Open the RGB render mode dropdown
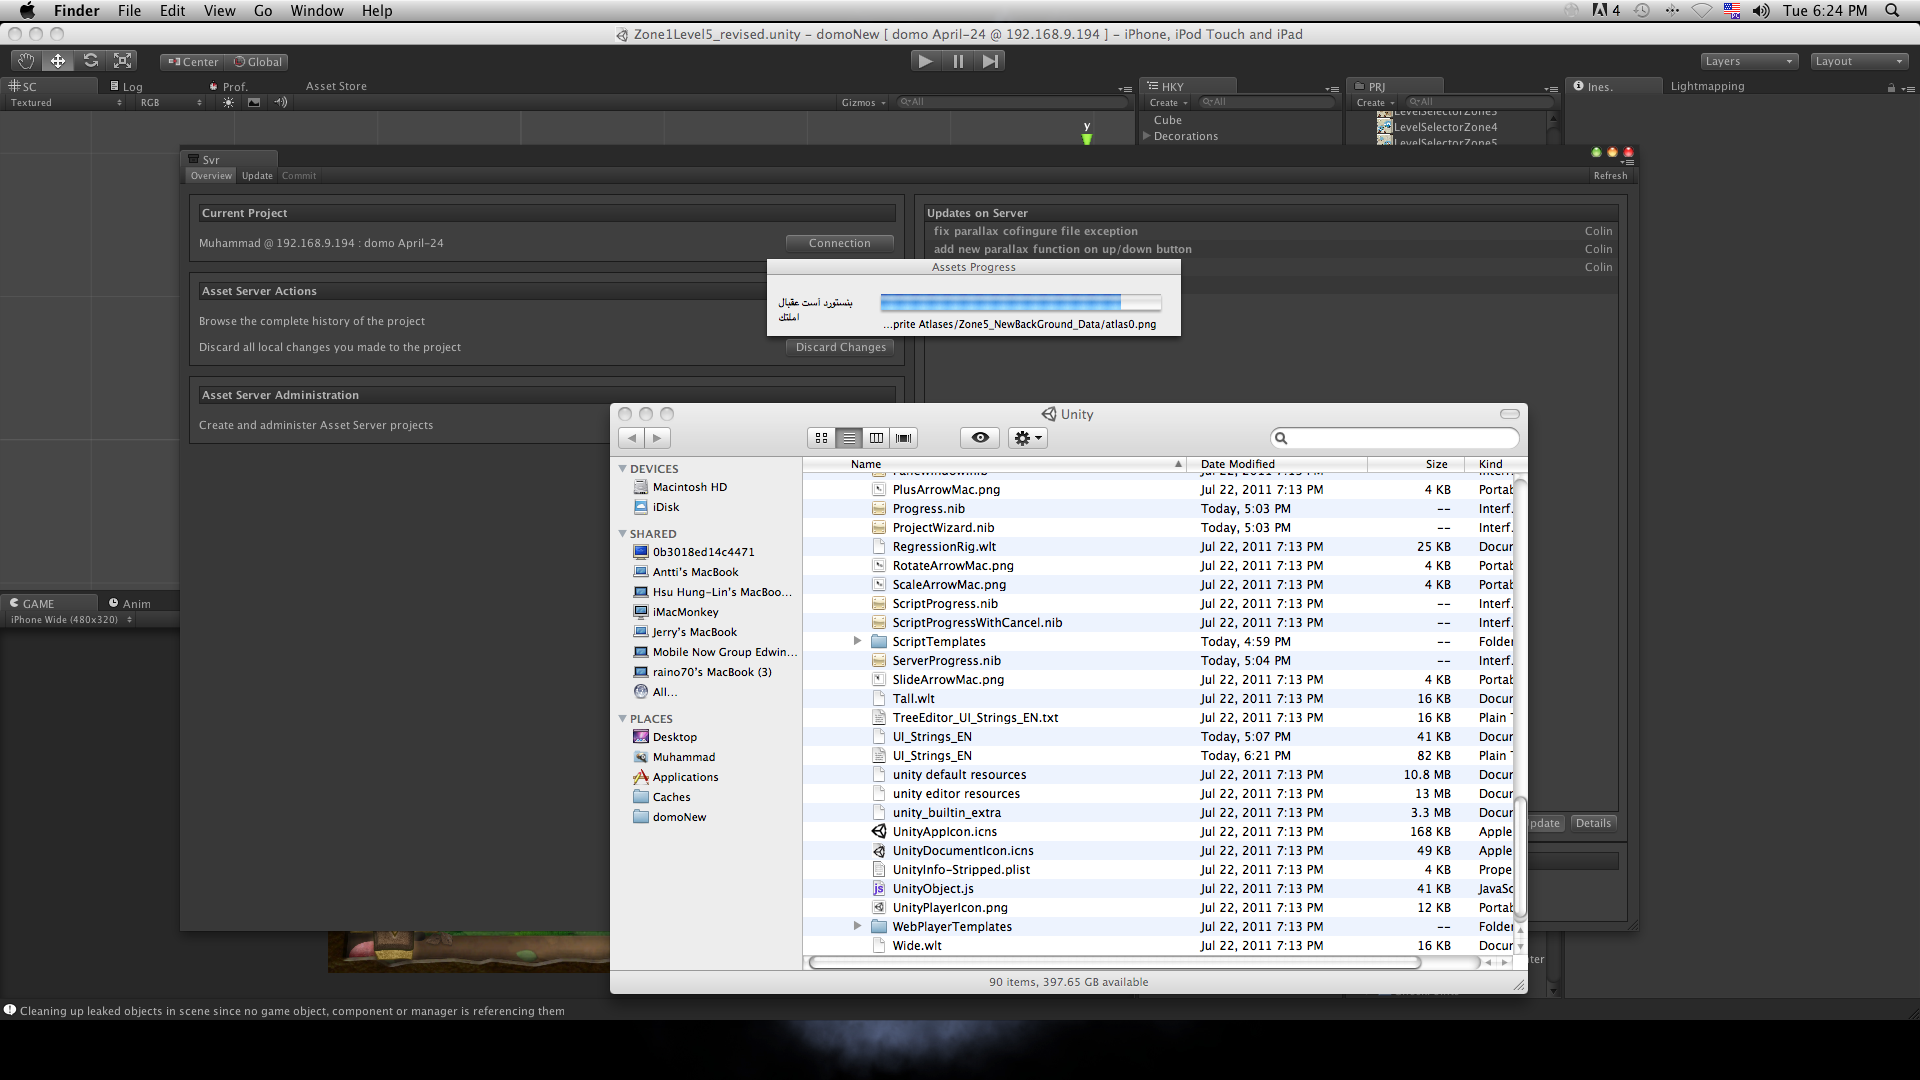Viewport: 1920px width, 1080px height. point(171,102)
